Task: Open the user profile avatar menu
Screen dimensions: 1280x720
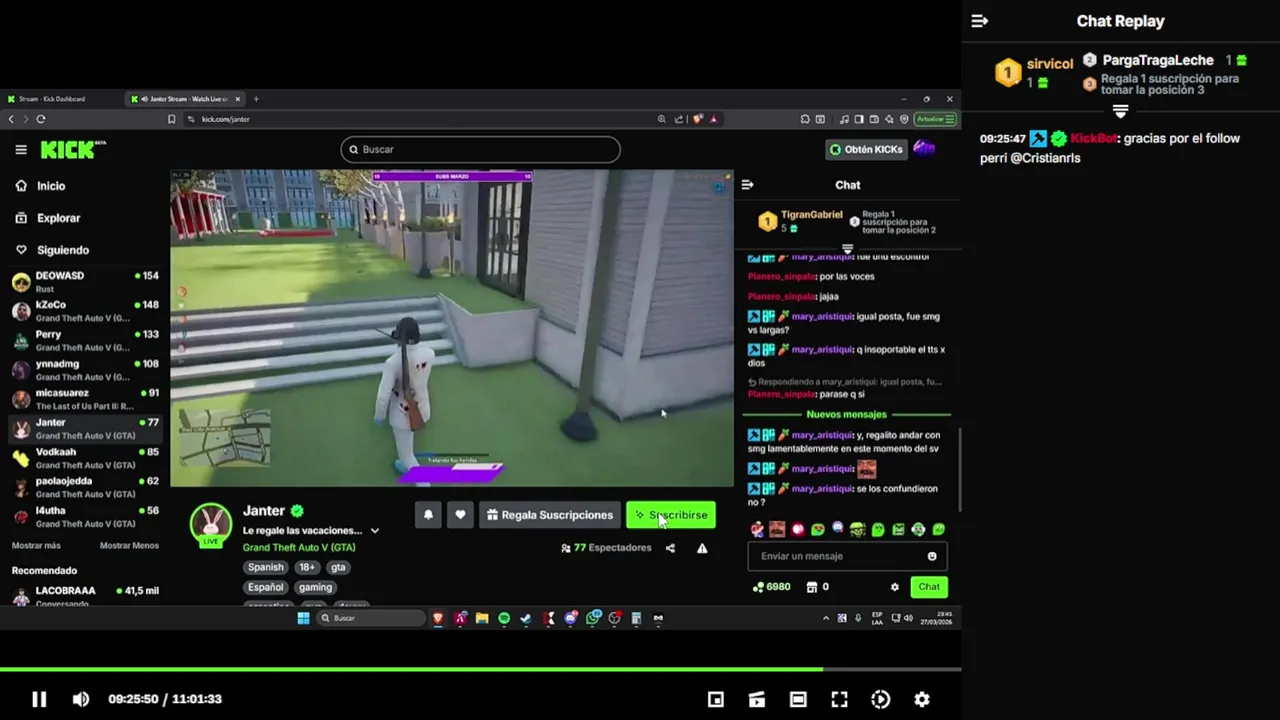Action: pos(924,149)
